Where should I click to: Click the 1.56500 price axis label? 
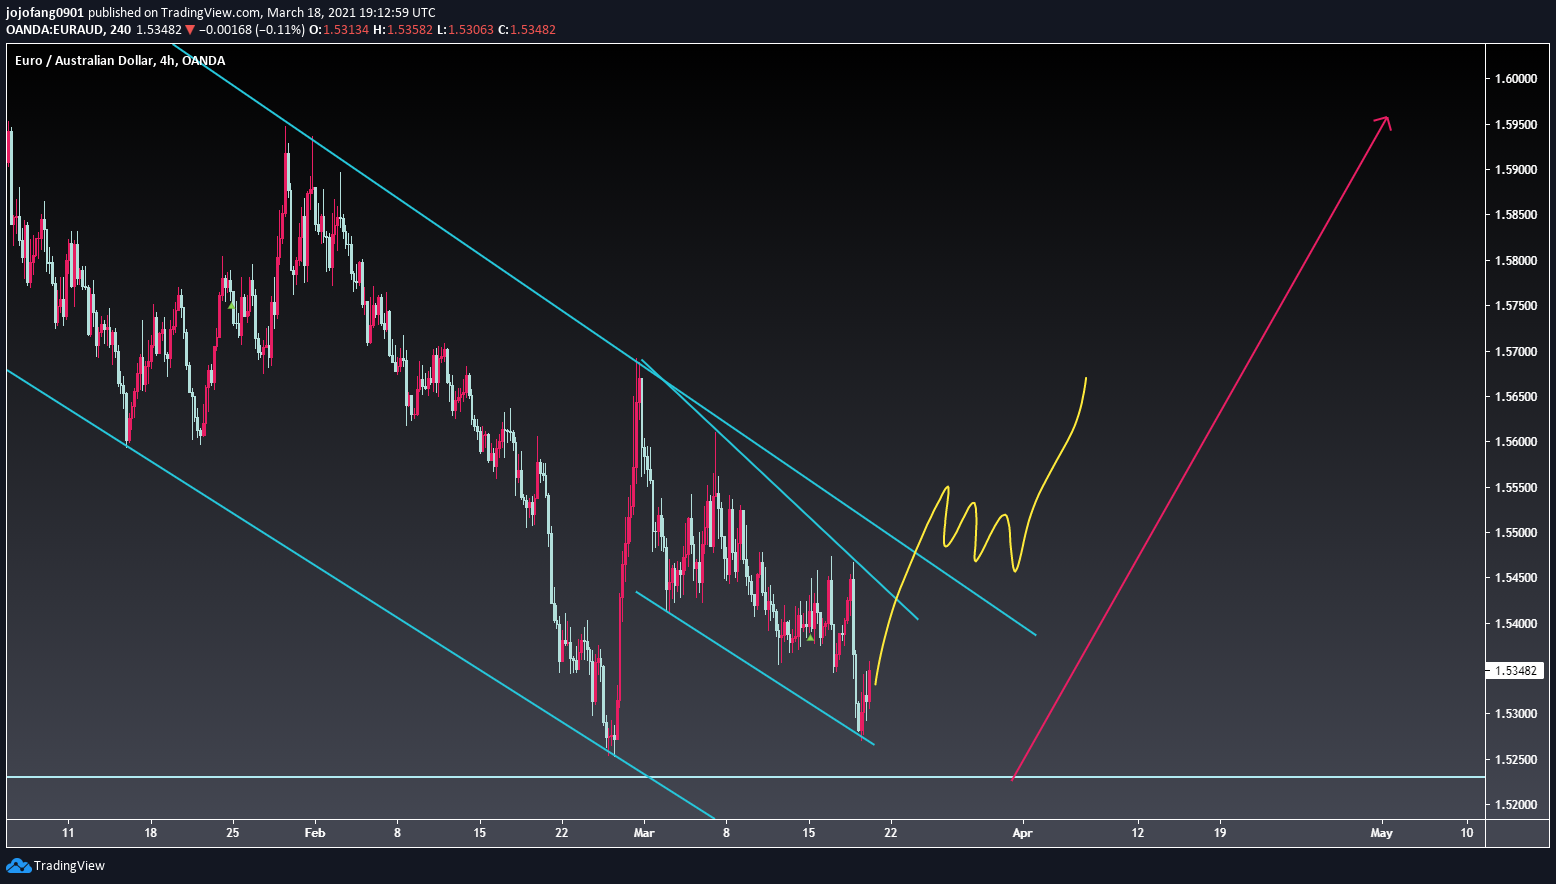[x=1516, y=397]
